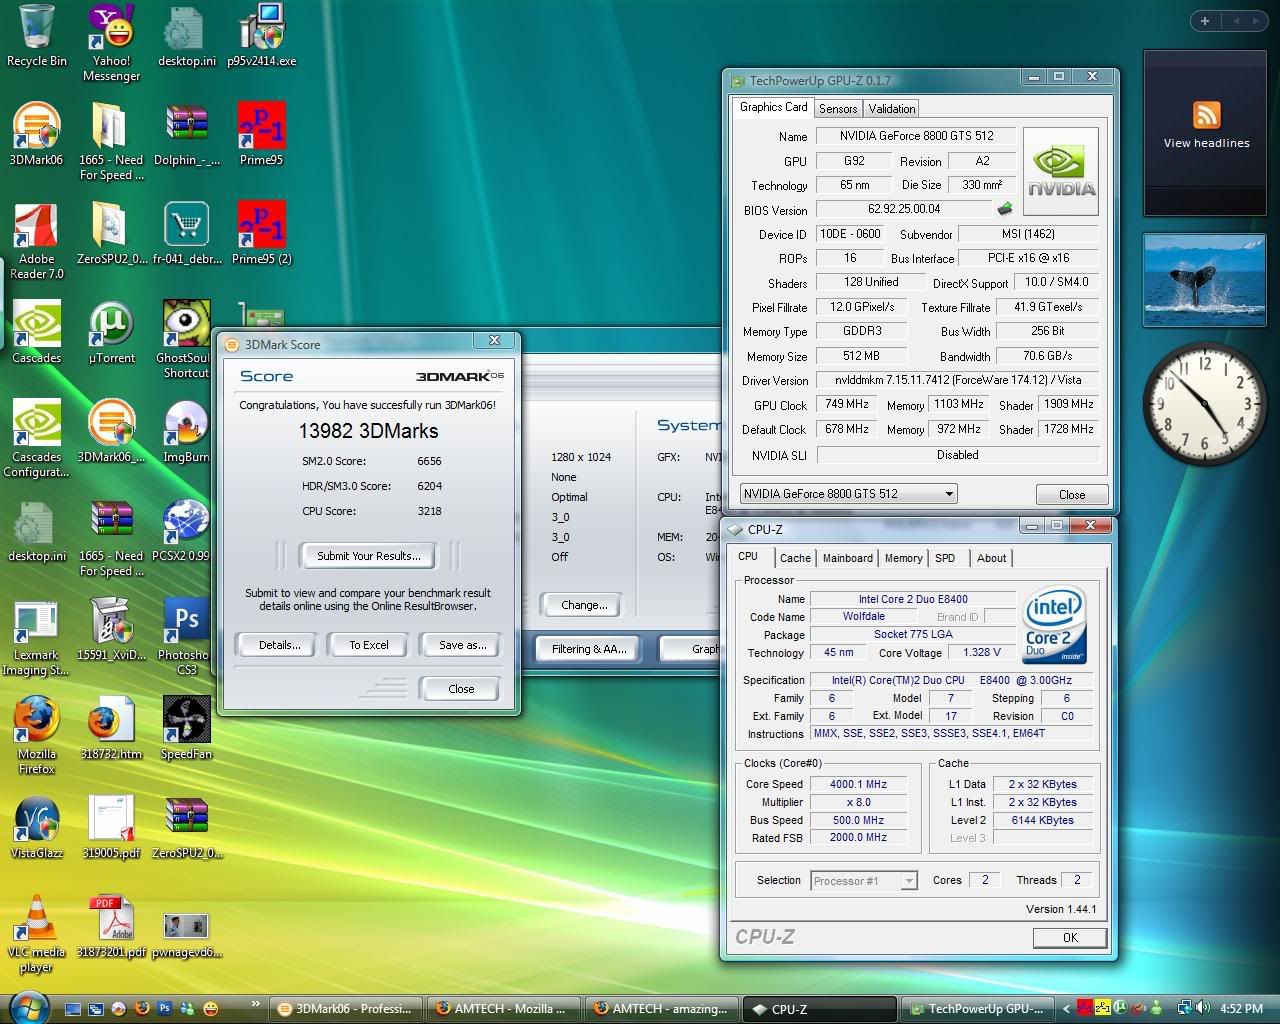Open the Cache tab in CPU-Z
The height and width of the screenshot is (1024, 1280).
[x=795, y=558]
